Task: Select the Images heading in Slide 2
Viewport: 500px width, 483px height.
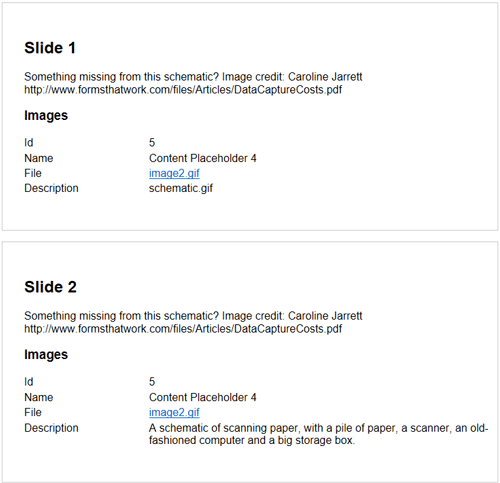Action: (x=46, y=354)
